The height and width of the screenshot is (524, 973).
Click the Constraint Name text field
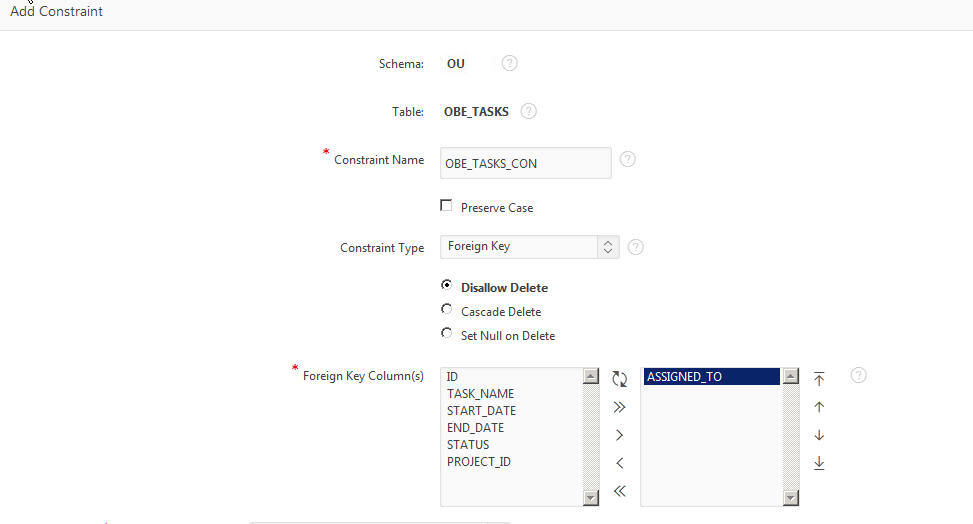[525, 163]
